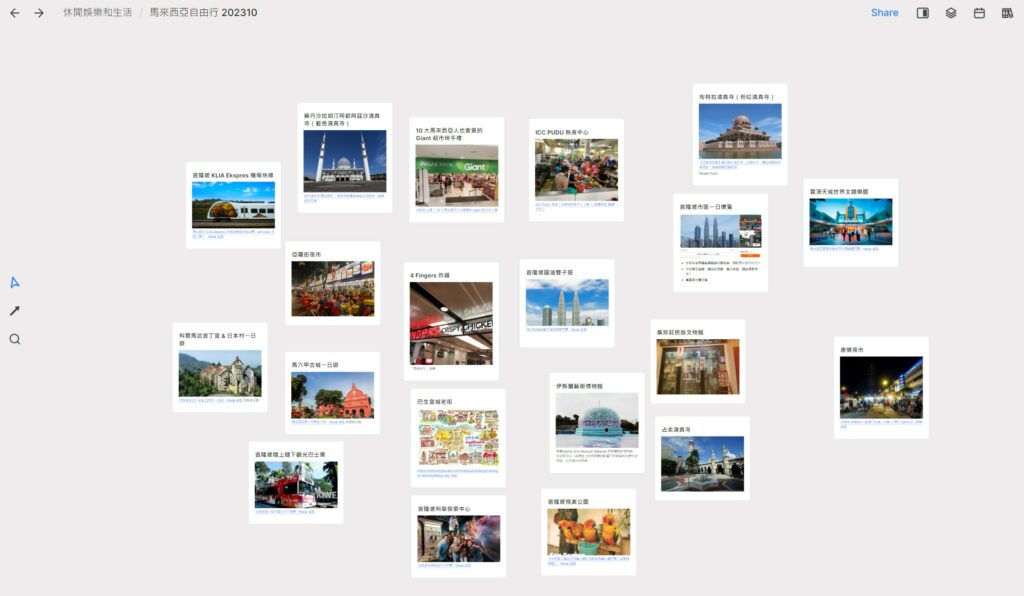Select the pointer selection tool
Image resolution: width=1024 pixels, height=596 pixels.
pyautogui.click(x=15, y=282)
